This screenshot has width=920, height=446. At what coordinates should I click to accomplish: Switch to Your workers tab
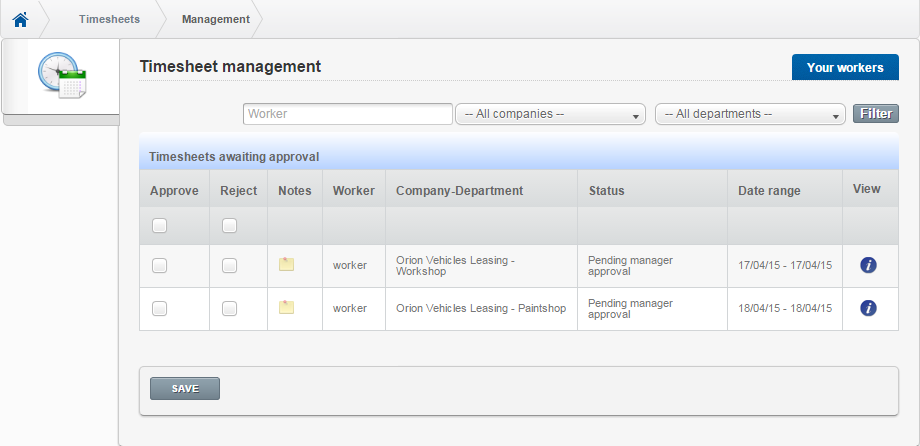(x=845, y=67)
